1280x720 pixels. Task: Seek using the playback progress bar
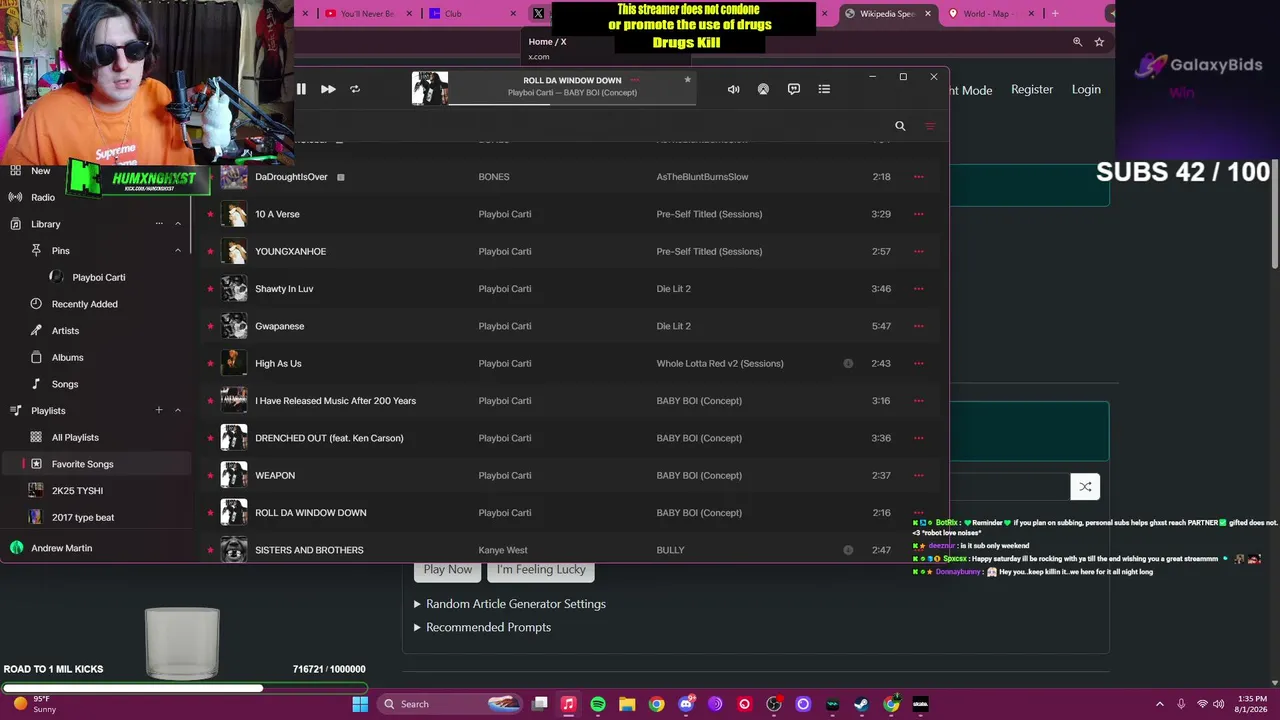572,104
